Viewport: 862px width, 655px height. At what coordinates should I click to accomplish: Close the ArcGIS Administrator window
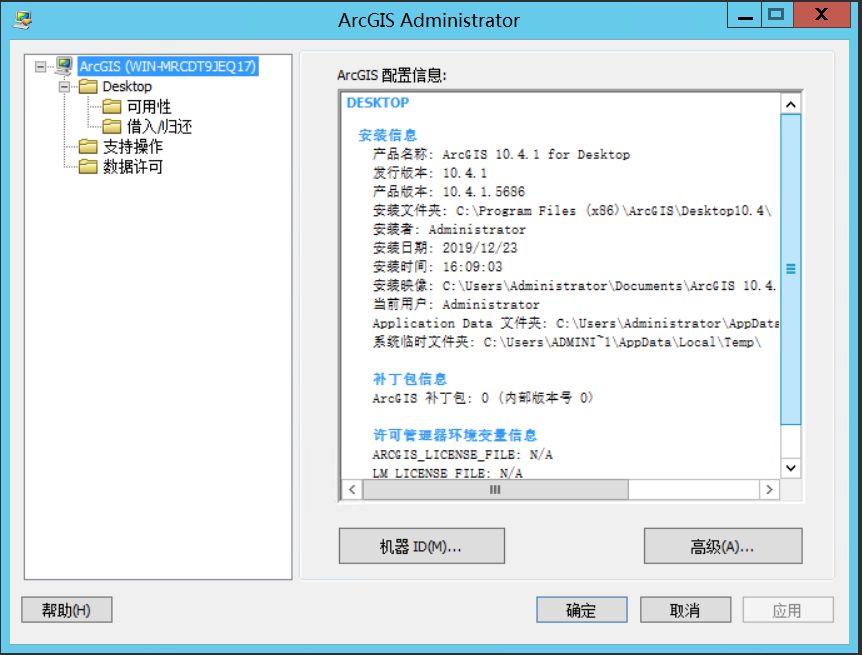(x=822, y=15)
